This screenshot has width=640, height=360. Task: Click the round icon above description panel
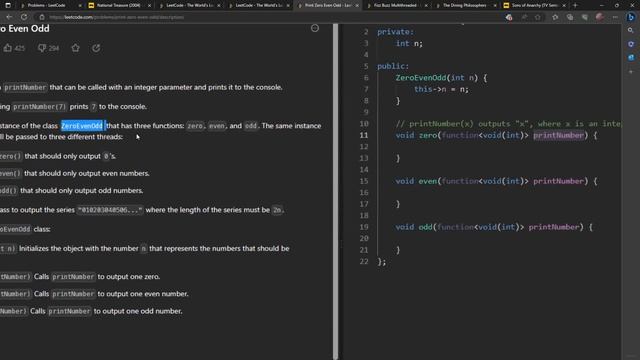(x=315, y=28)
